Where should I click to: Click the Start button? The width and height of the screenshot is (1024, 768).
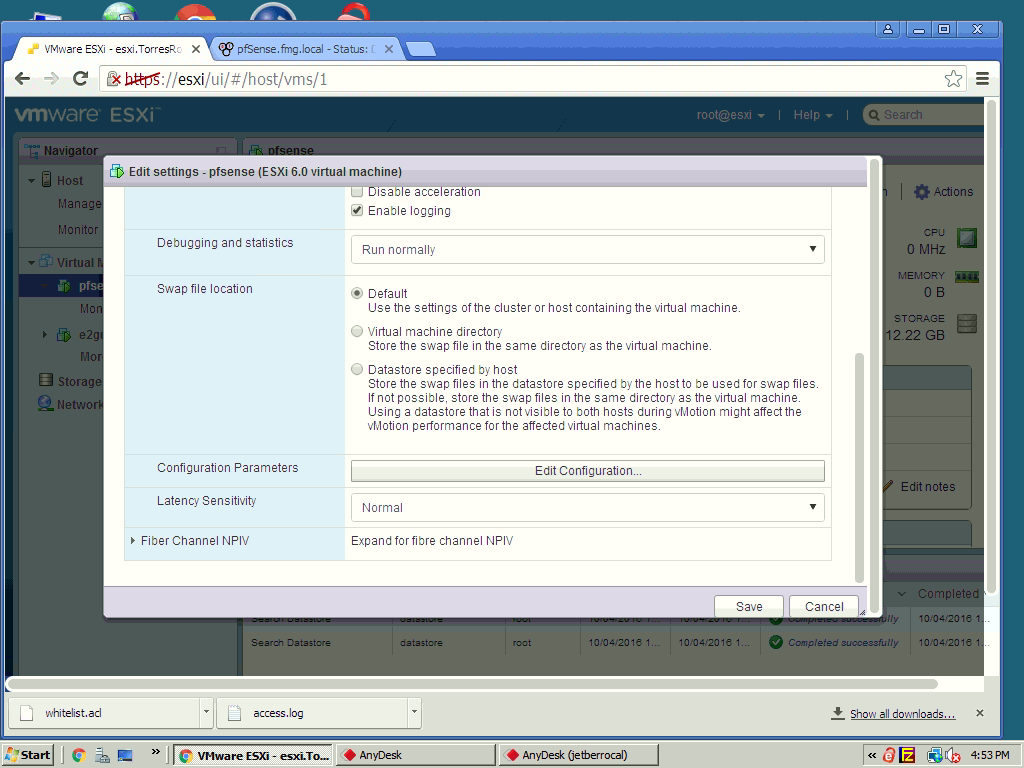(28, 755)
